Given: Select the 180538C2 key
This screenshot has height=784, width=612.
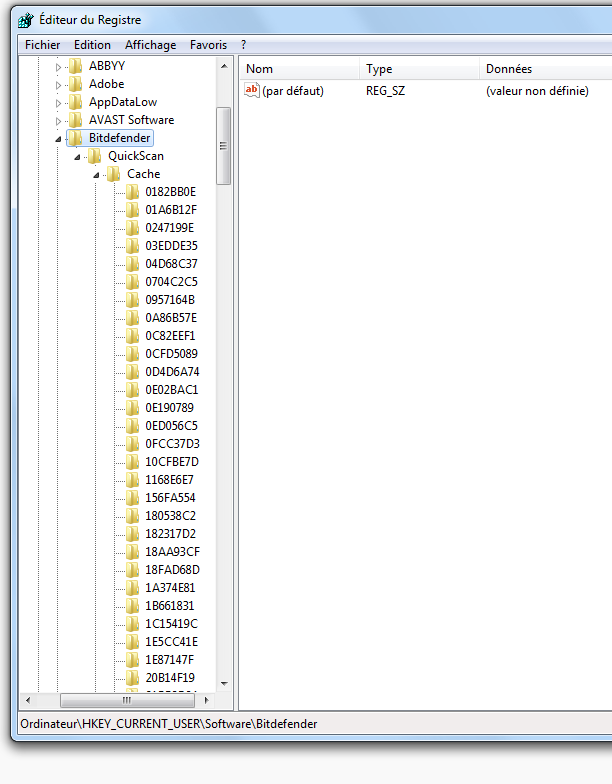Looking at the screenshot, I should pyautogui.click(x=170, y=516).
